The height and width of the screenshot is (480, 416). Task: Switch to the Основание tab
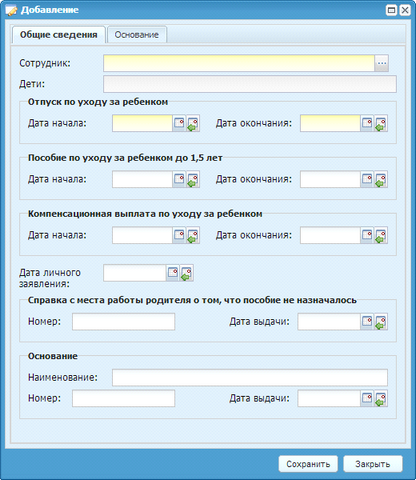click(x=137, y=35)
